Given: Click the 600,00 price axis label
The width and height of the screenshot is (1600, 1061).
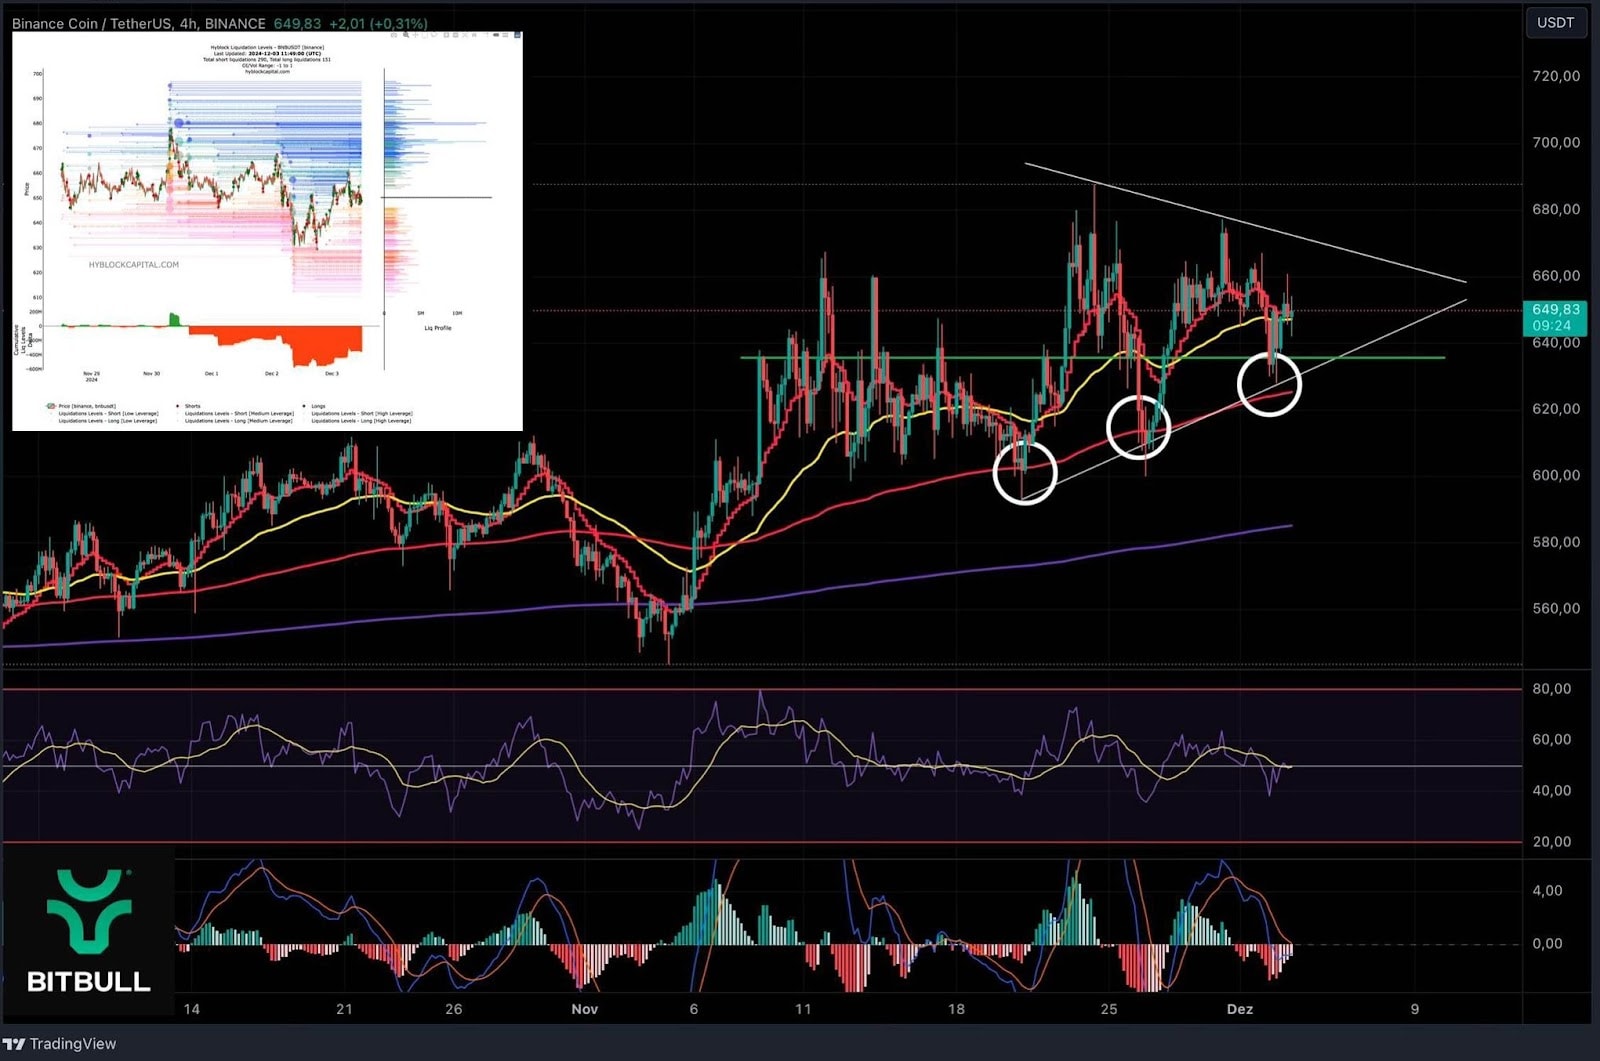Looking at the screenshot, I should coord(1556,475).
